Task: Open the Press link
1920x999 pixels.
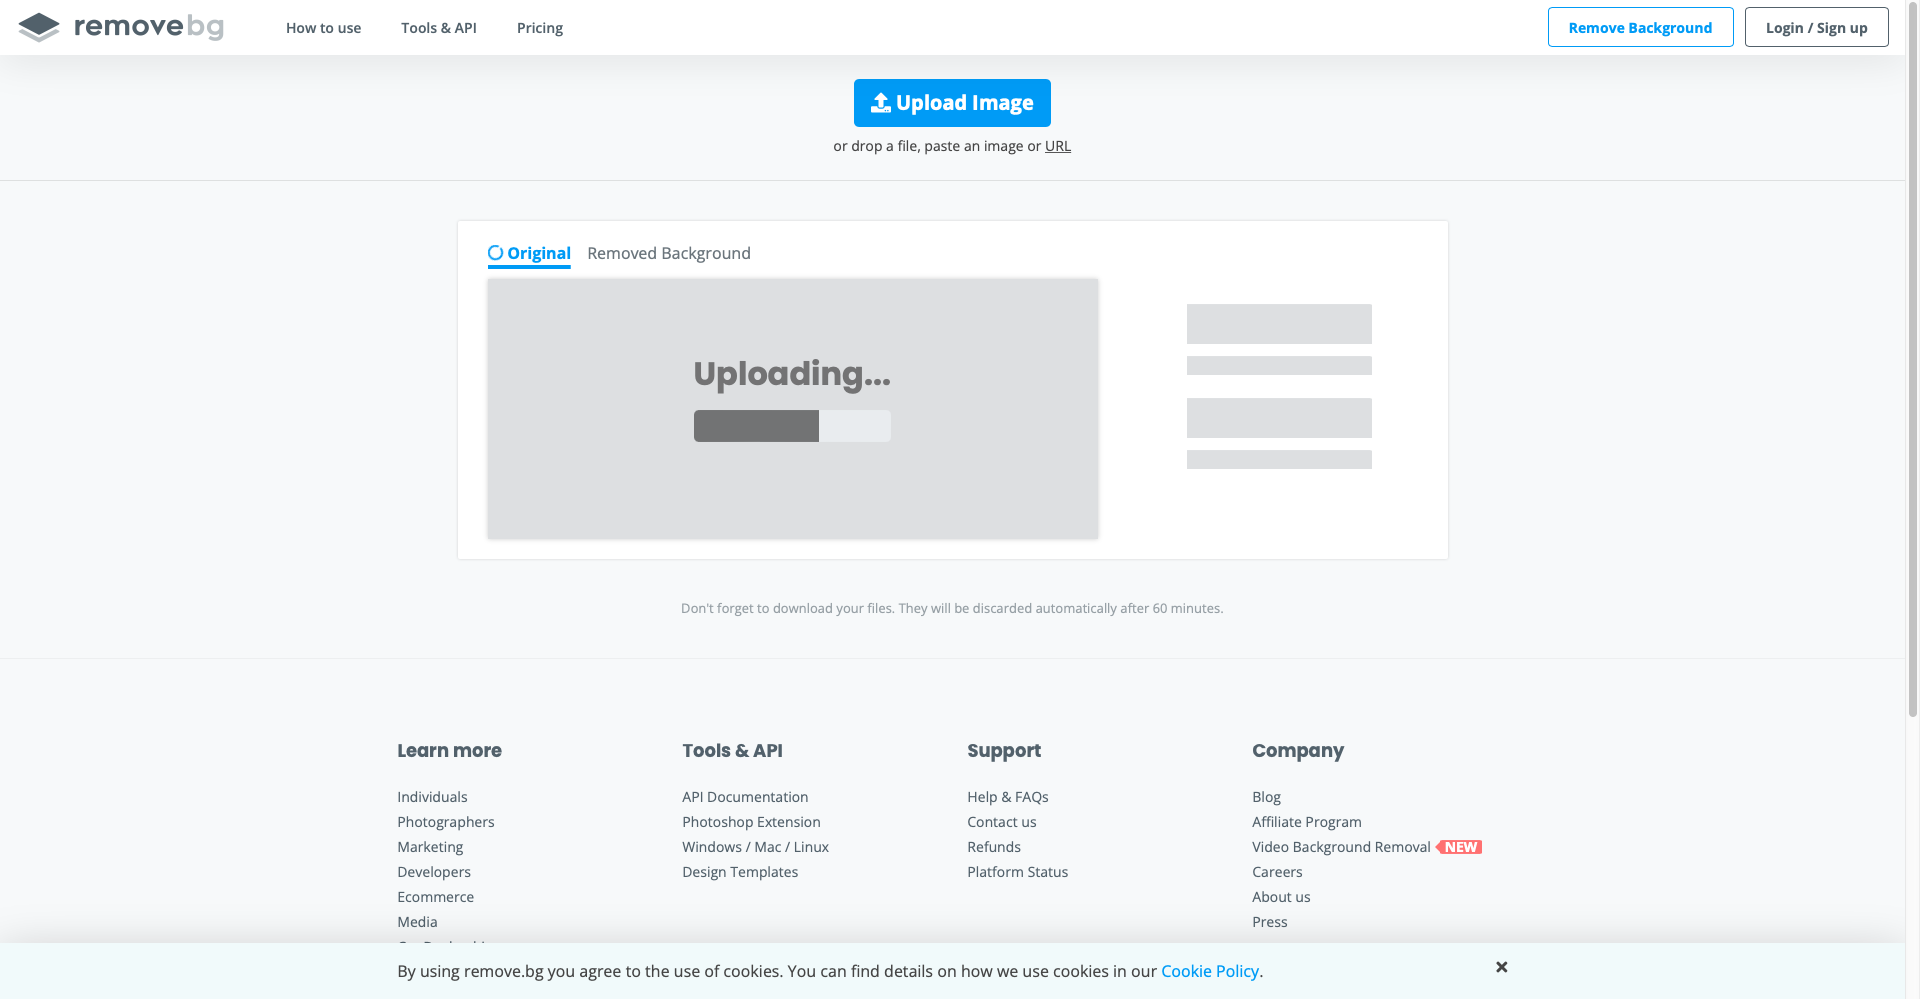Action: click(1270, 922)
